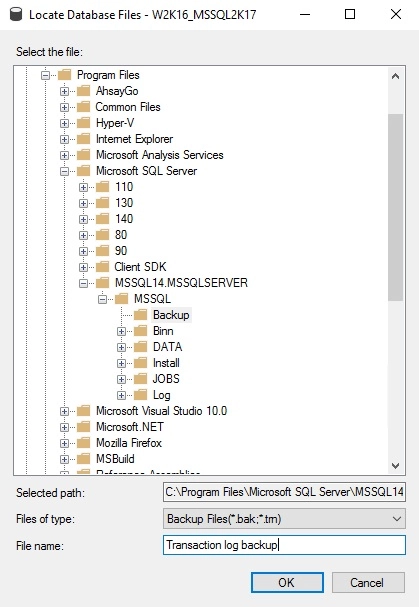Open the Files of type dropdown
The height and width of the screenshot is (607, 419).
click(284, 519)
